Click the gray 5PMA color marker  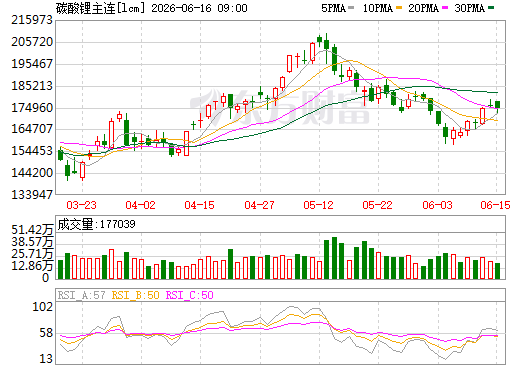tap(351, 8)
